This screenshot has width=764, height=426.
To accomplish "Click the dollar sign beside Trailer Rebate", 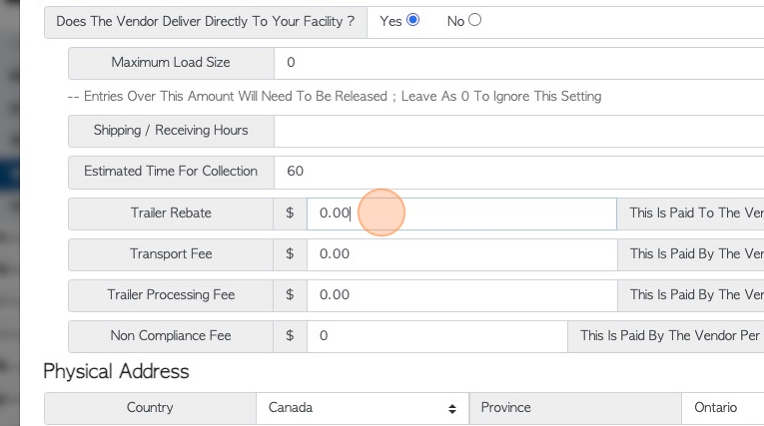I will pyautogui.click(x=290, y=213).
